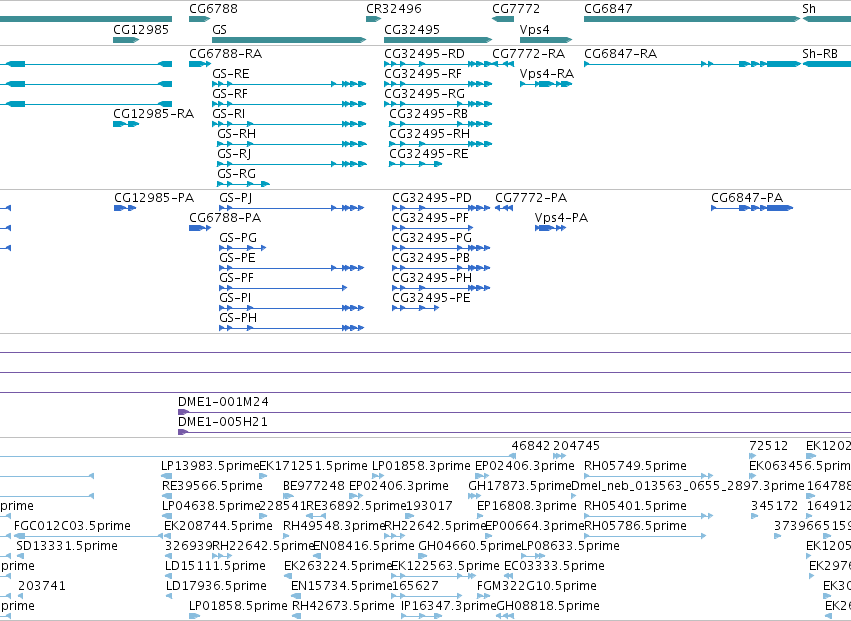Click the CG6788-PA protein label
Screen dimensions: 851x621
coord(225,218)
